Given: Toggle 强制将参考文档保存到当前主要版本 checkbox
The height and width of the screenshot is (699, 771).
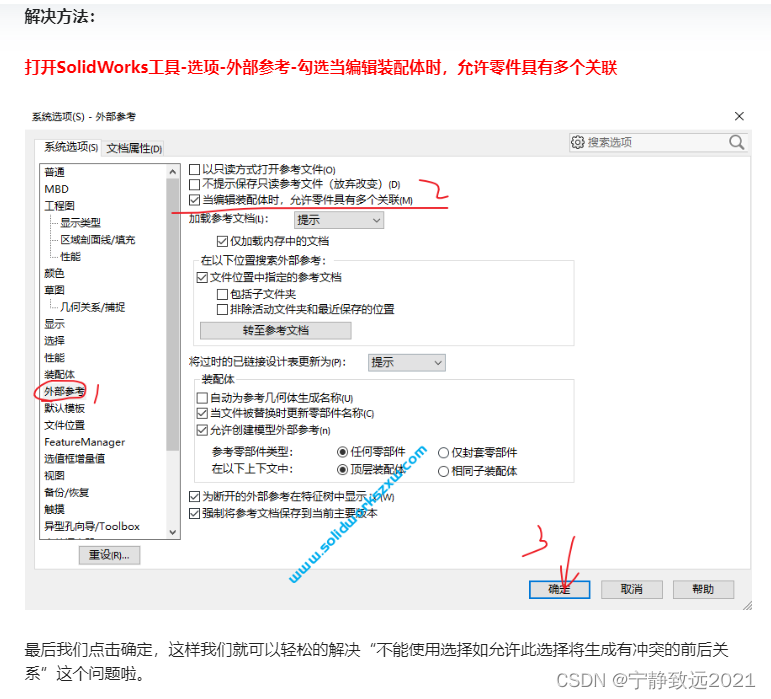Looking at the screenshot, I should (x=194, y=514).
